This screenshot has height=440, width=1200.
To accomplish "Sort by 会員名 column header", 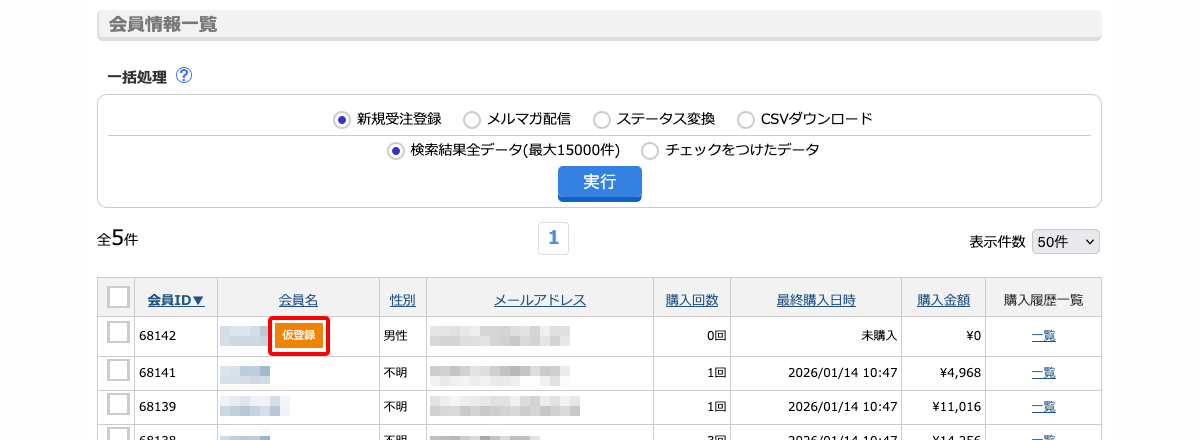I will (x=298, y=299).
